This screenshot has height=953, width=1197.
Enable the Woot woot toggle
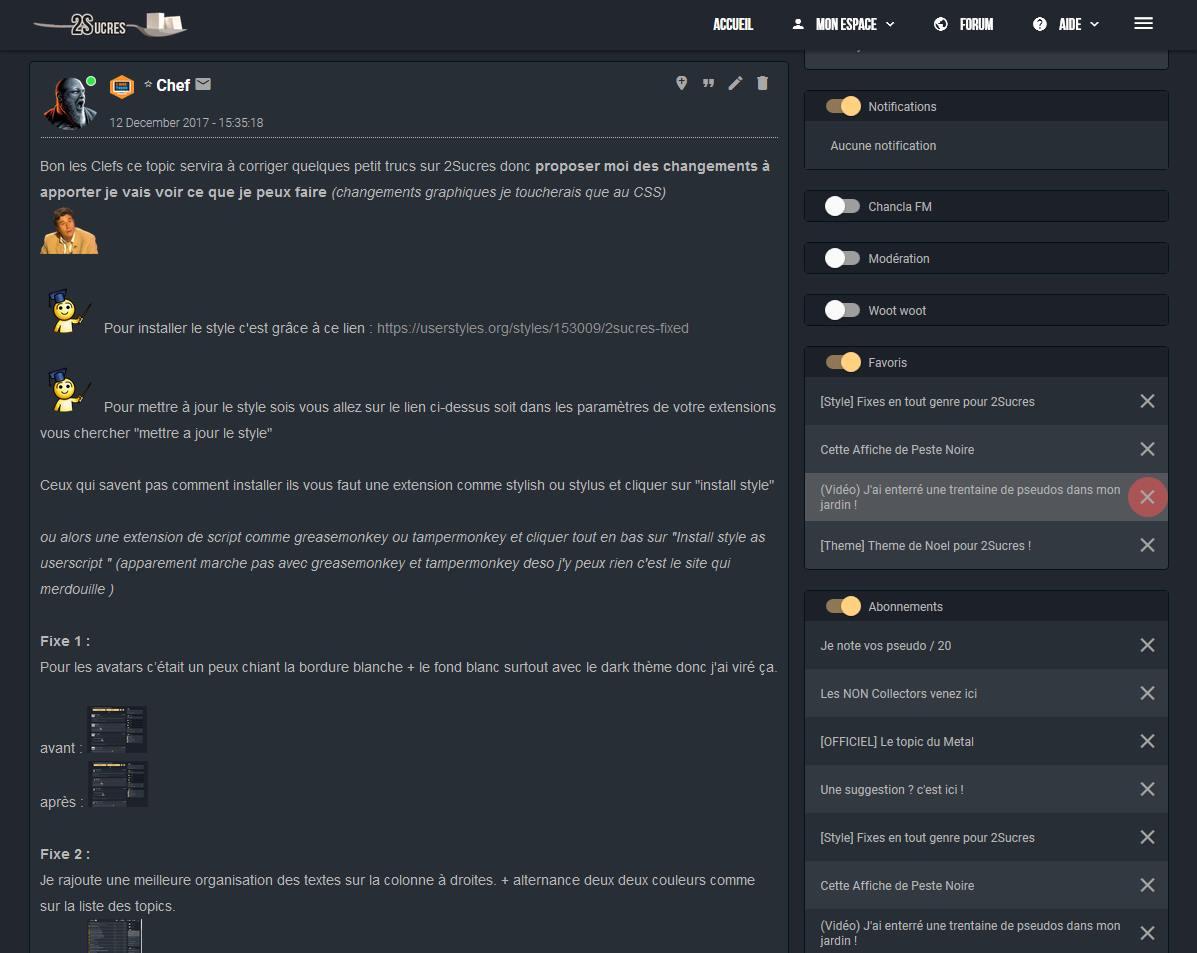pyautogui.click(x=842, y=310)
